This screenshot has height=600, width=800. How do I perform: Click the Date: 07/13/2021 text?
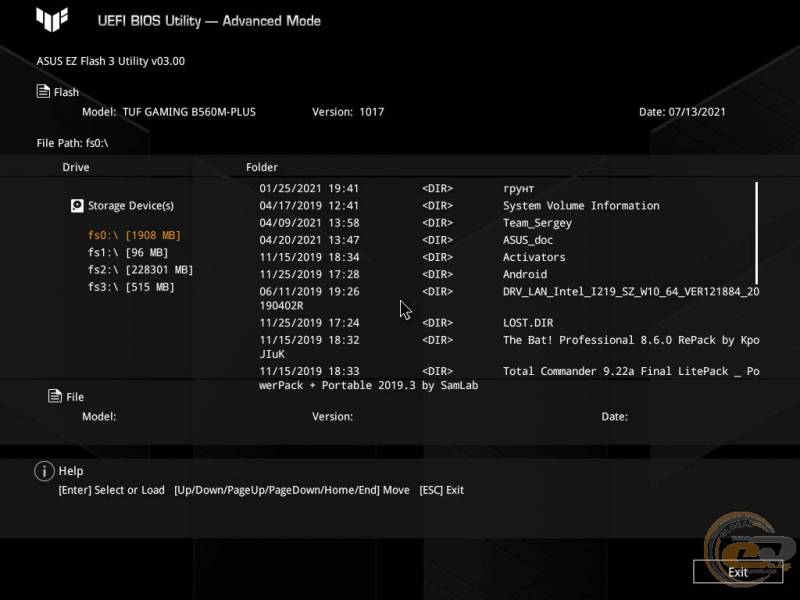click(682, 112)
